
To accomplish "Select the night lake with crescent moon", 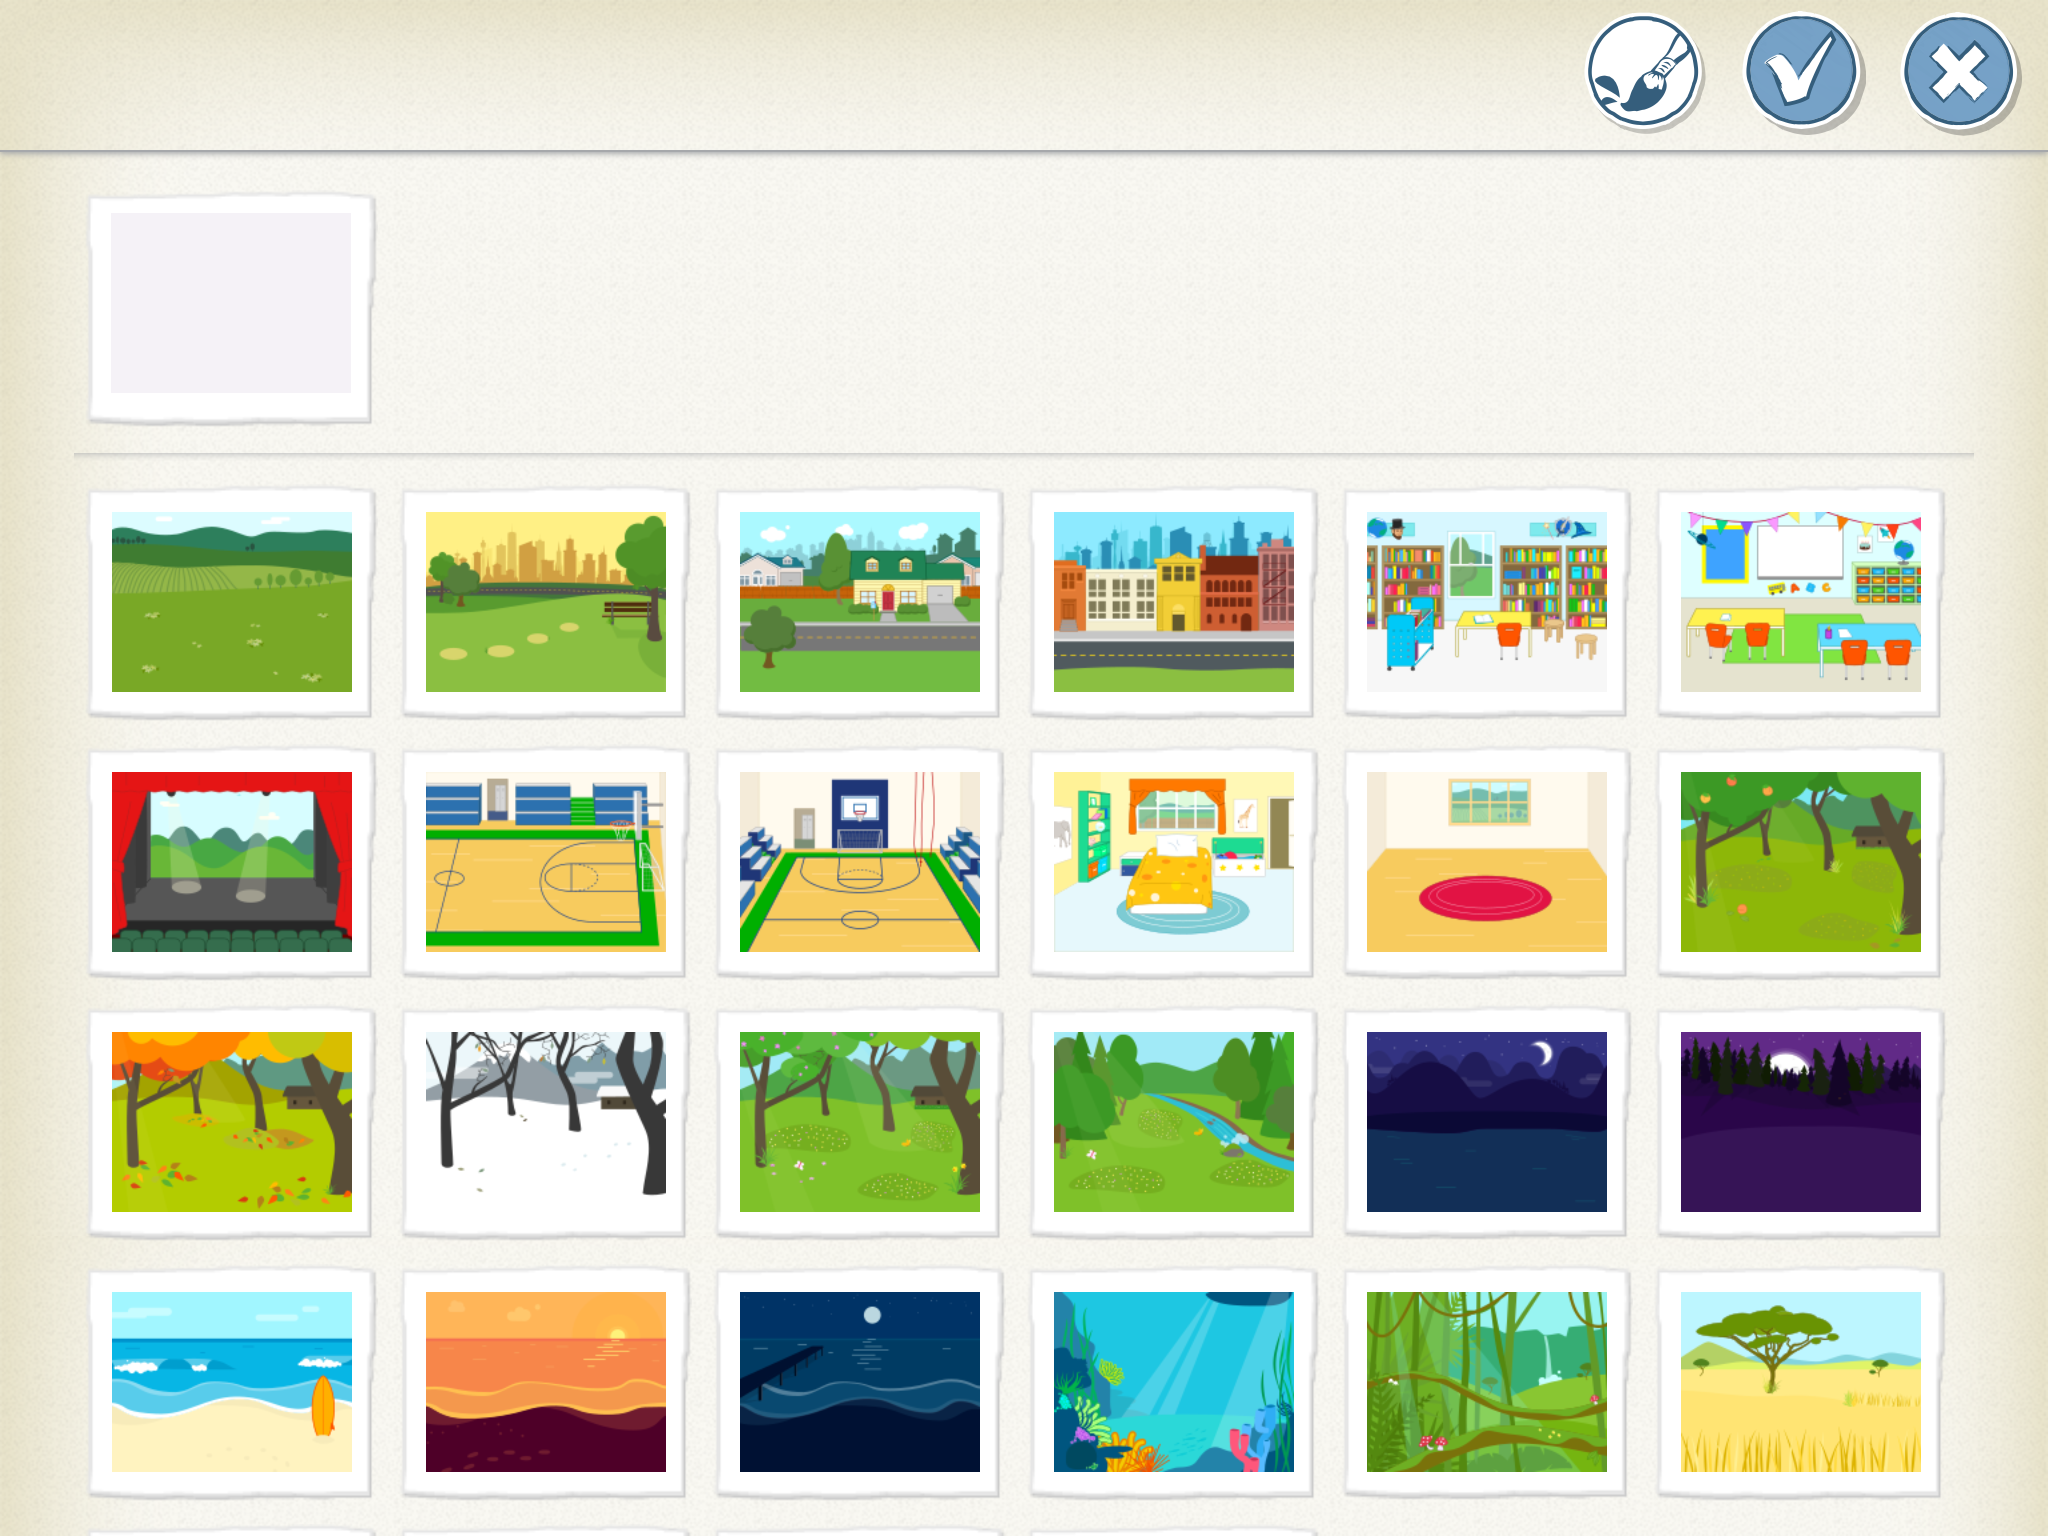I will click(1487, 1122).
